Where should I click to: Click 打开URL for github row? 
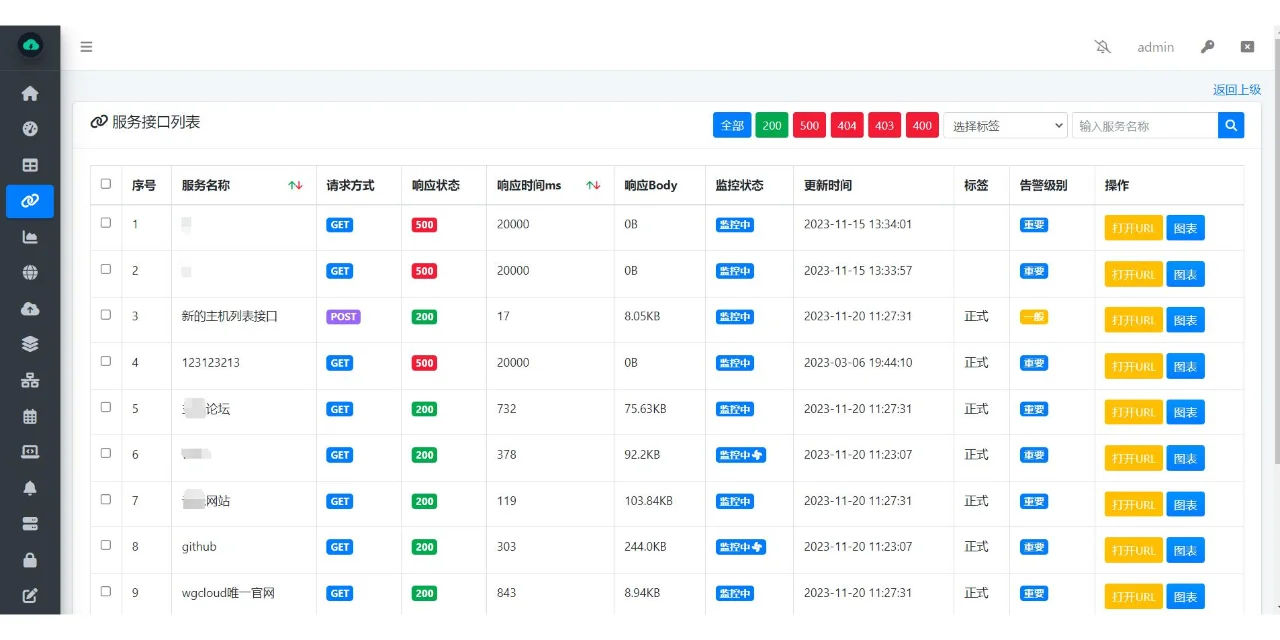1134,550
